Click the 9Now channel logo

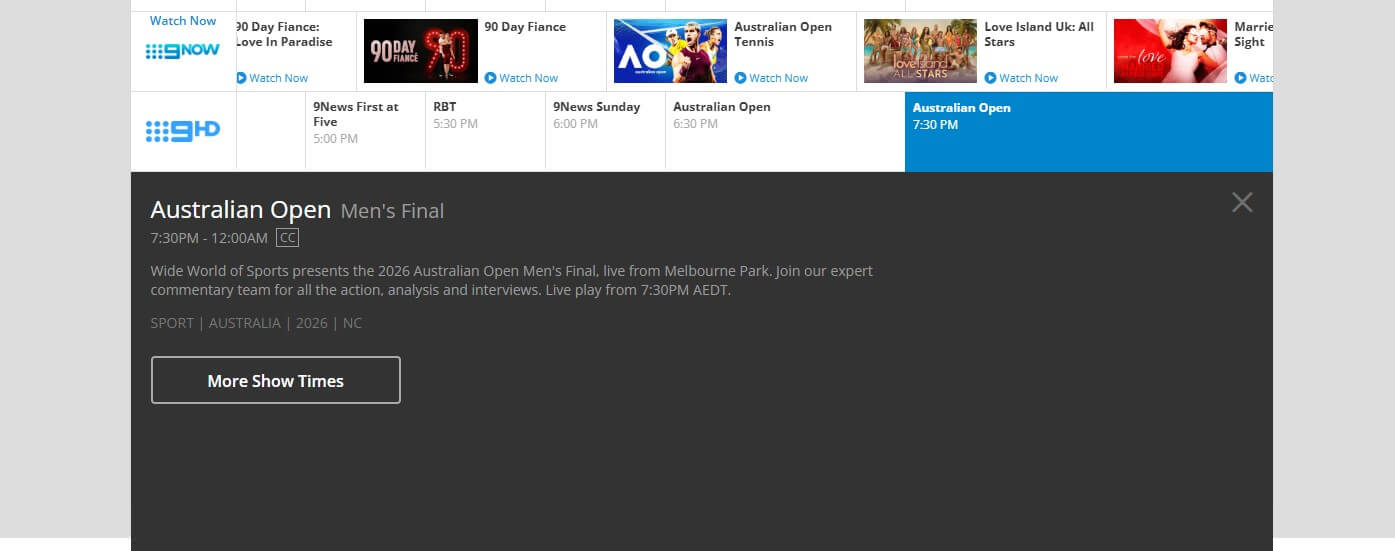click(x=183, y=51)
